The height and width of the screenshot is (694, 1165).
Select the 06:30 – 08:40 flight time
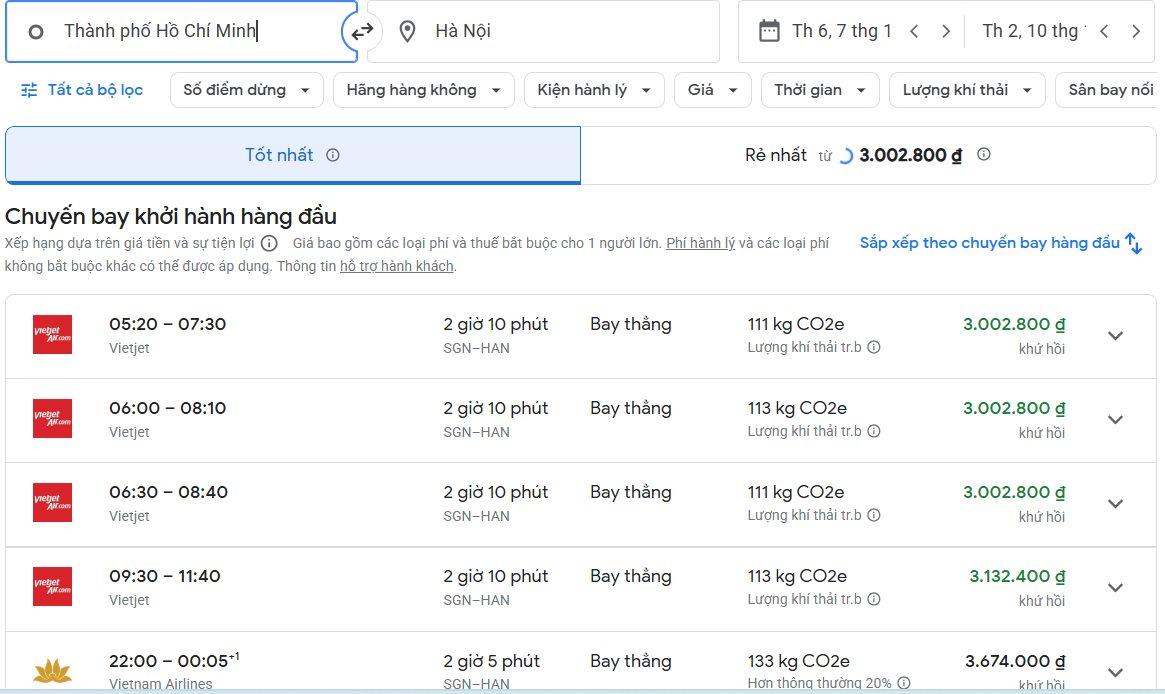coord(169,492)
